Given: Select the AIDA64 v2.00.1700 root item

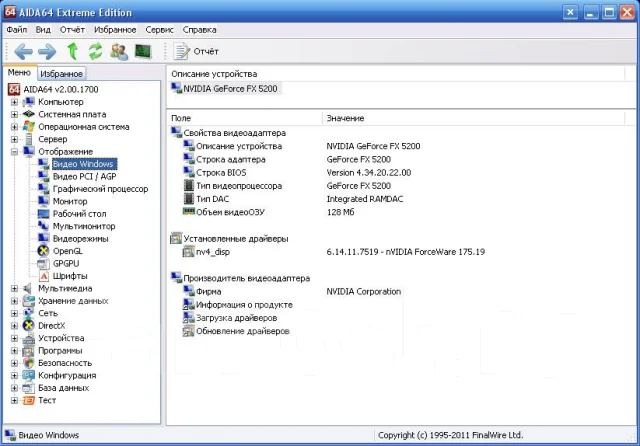Looking at the screenshot, I should pos(61,89).
